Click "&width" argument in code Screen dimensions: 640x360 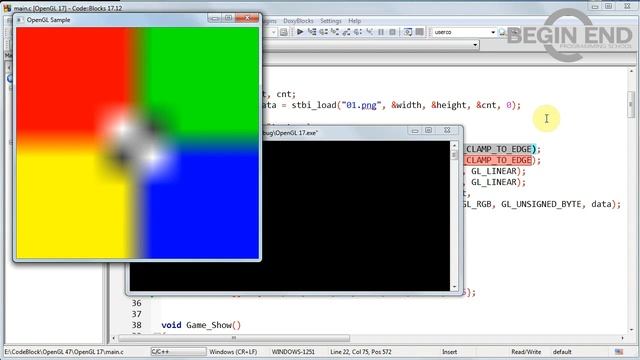coord(406,105)
